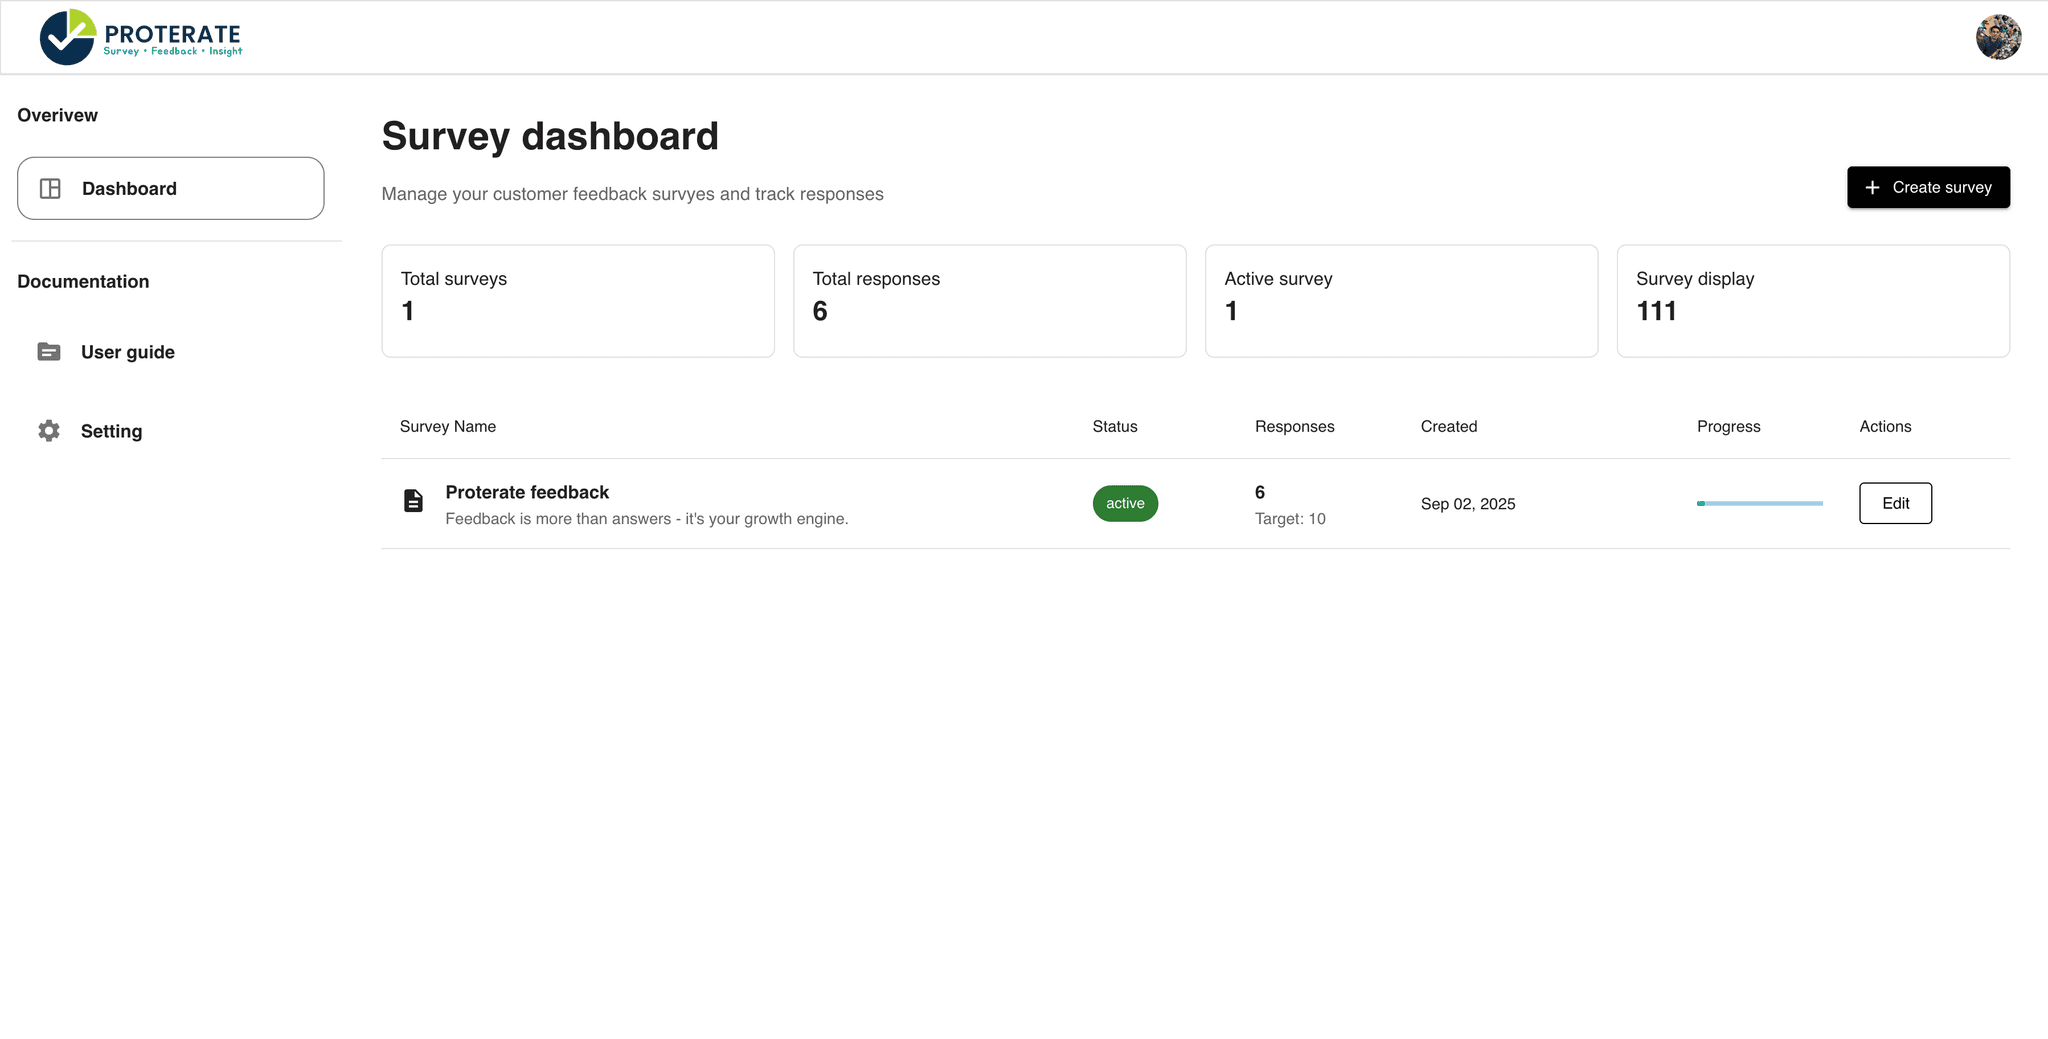Click the Survey Name column header
The image size is (2048, 1039).
(x=448, y=426)
